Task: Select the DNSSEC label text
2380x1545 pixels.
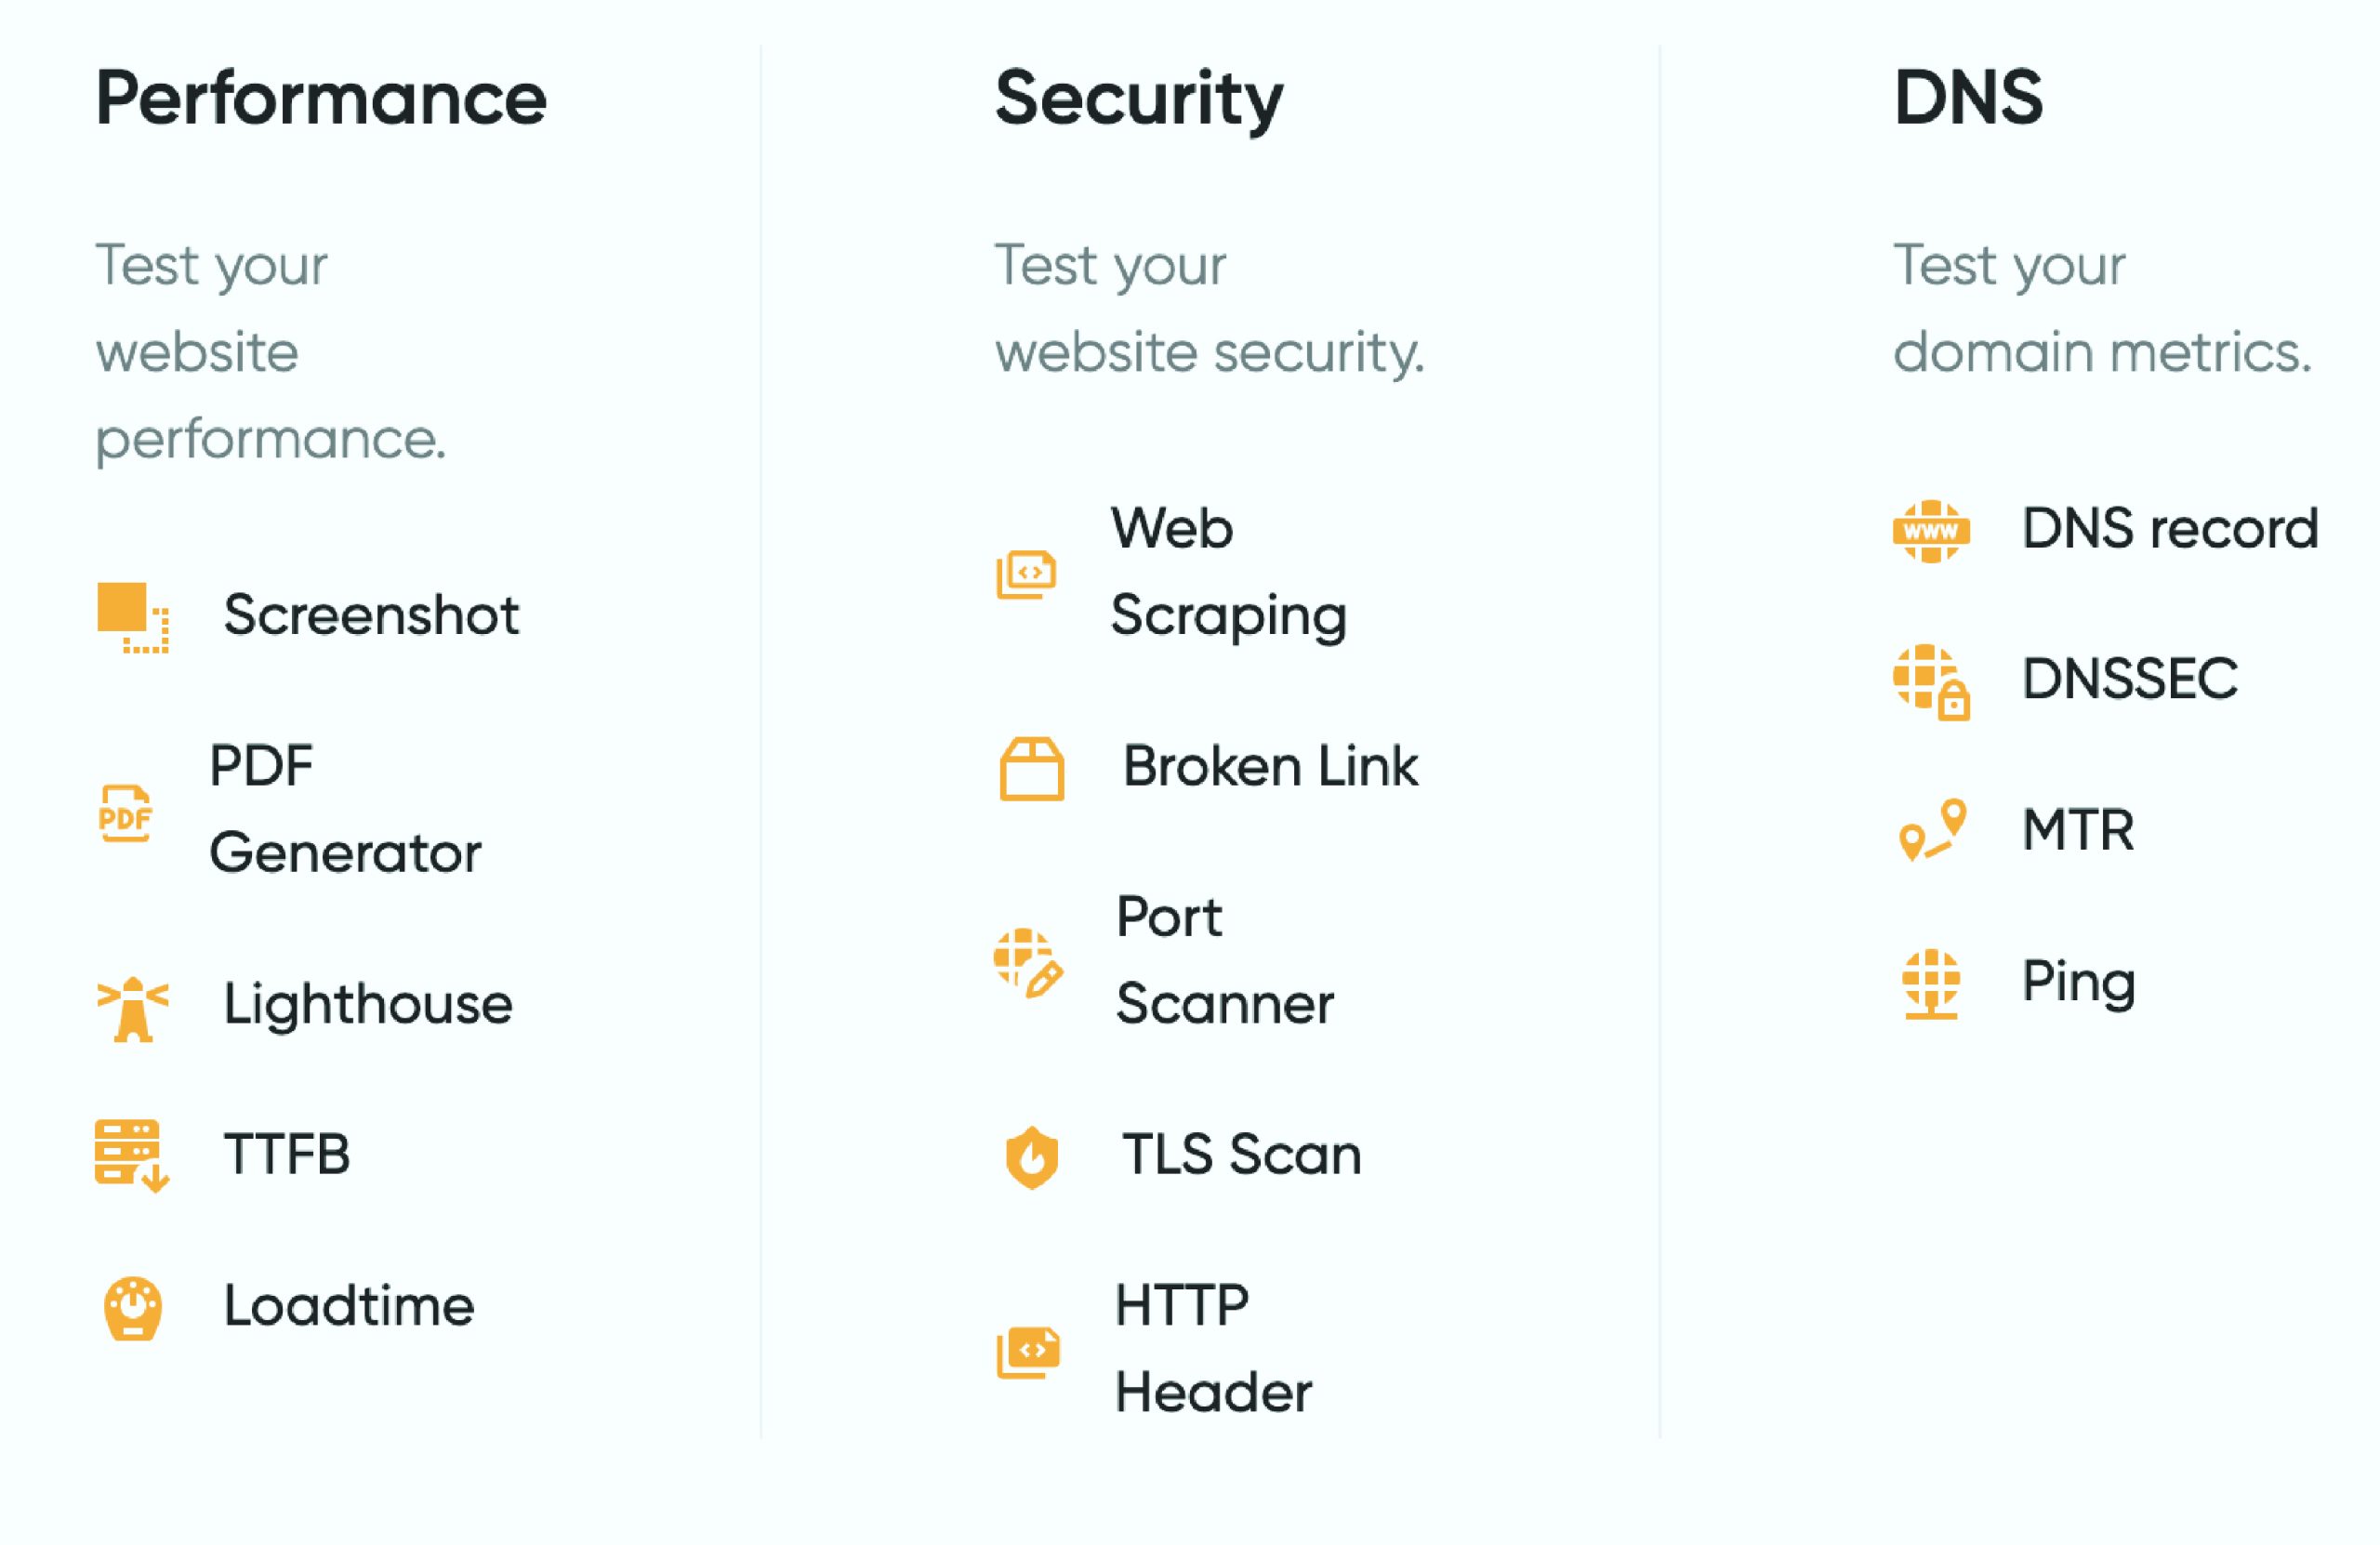Action: tap(2128, 681)
